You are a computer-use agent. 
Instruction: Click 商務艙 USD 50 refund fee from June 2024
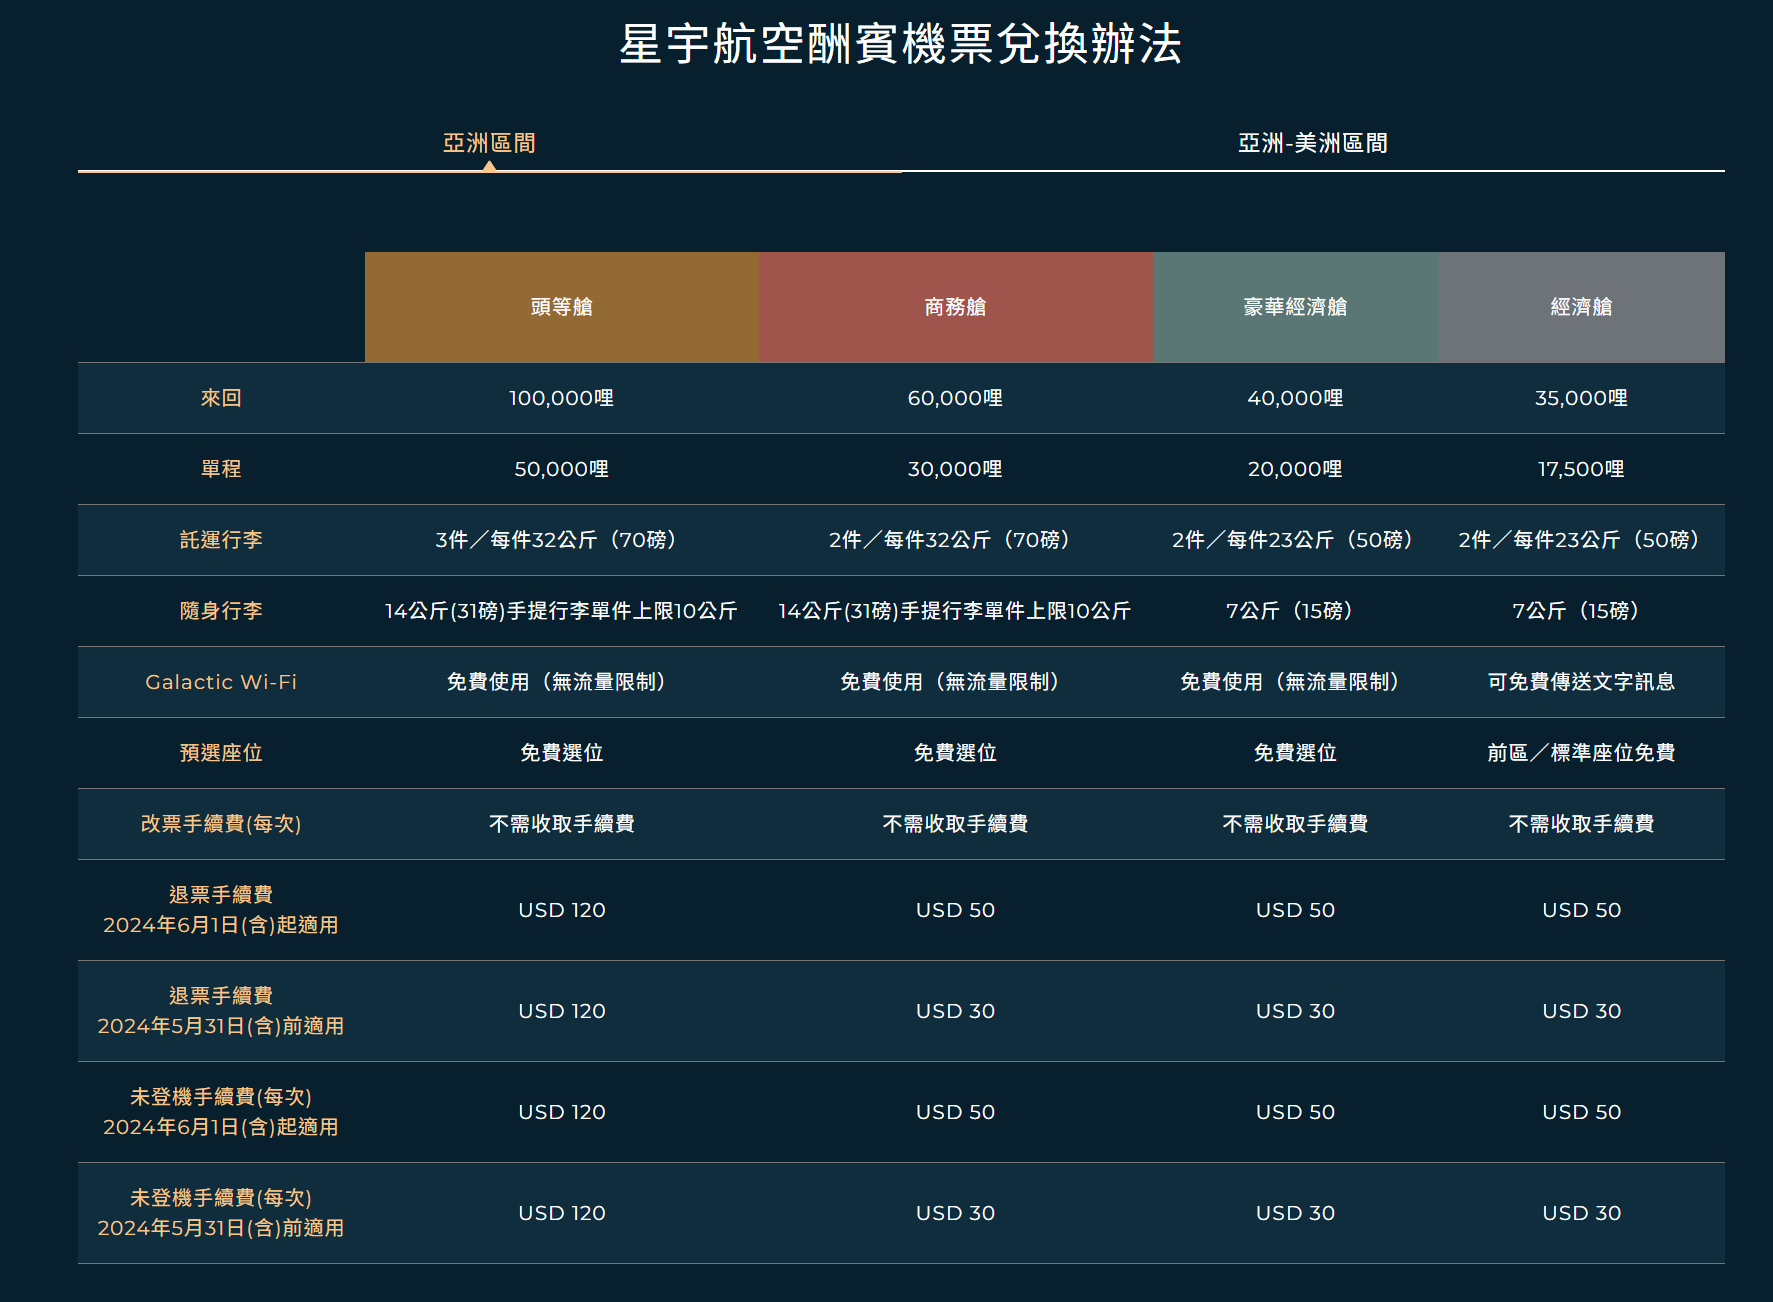point(956,910)
